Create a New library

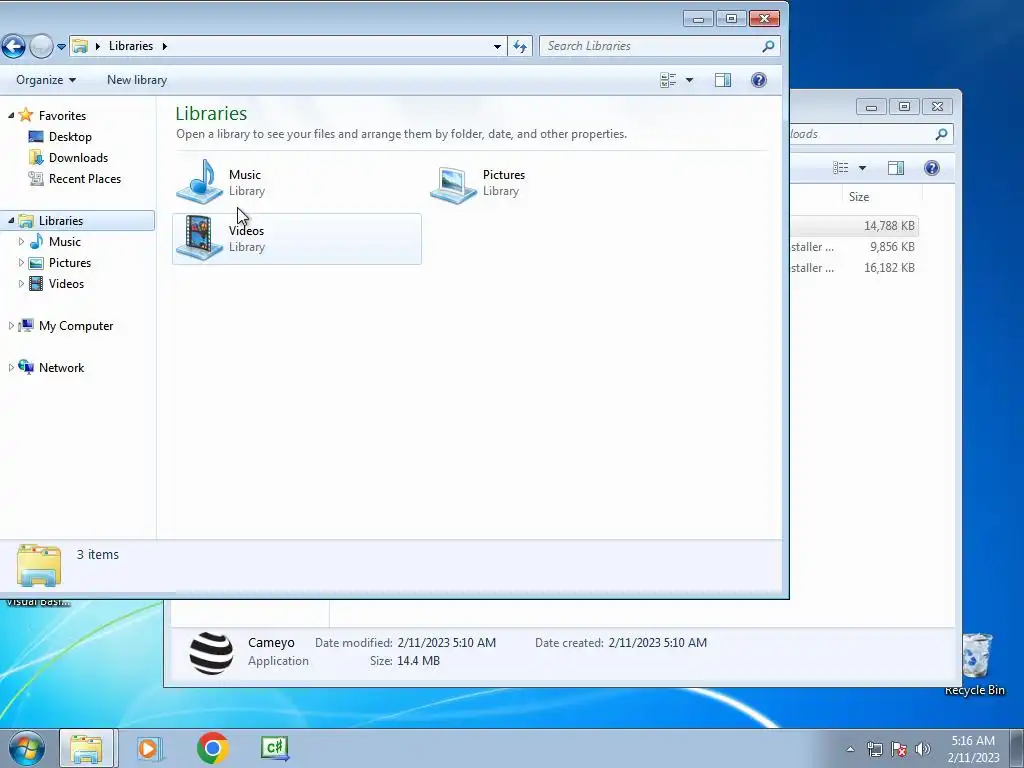(137, 80)
